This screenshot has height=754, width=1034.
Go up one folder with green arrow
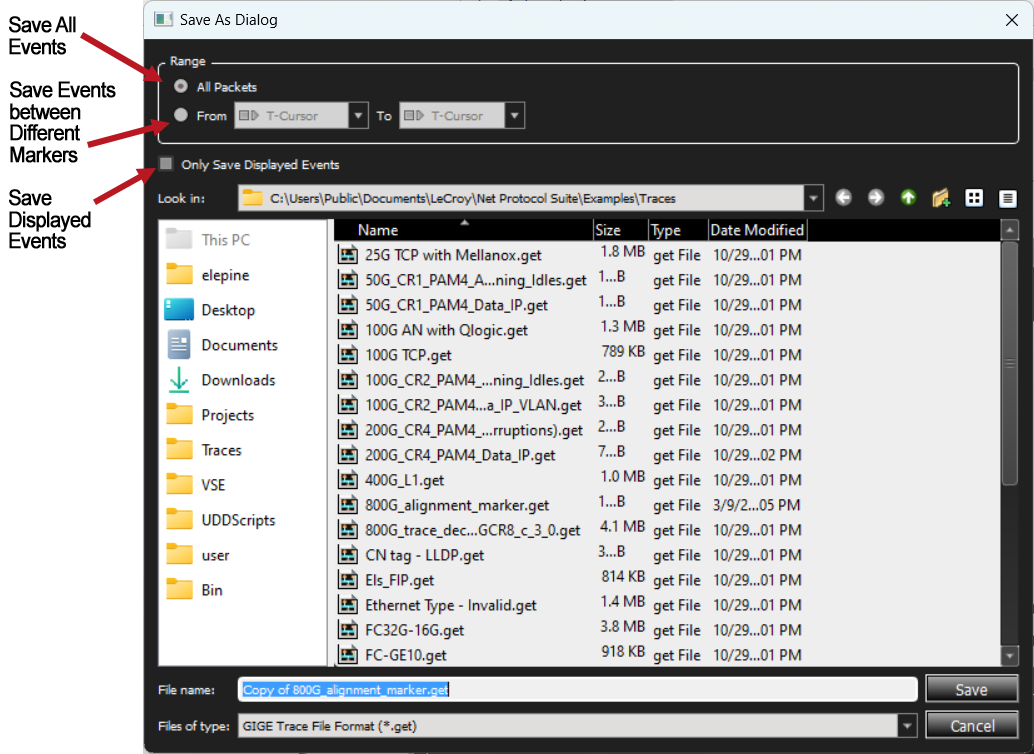[x=908, y=198]
